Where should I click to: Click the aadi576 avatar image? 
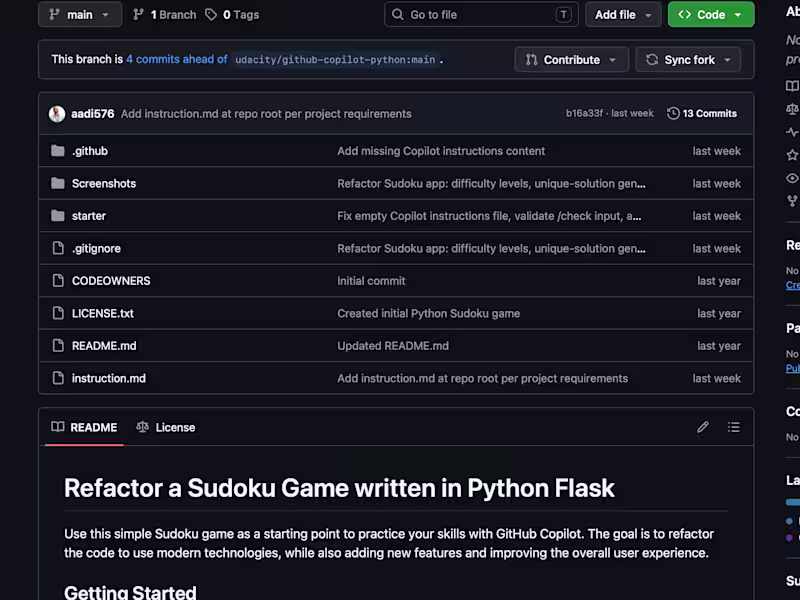tap(57, 113)
